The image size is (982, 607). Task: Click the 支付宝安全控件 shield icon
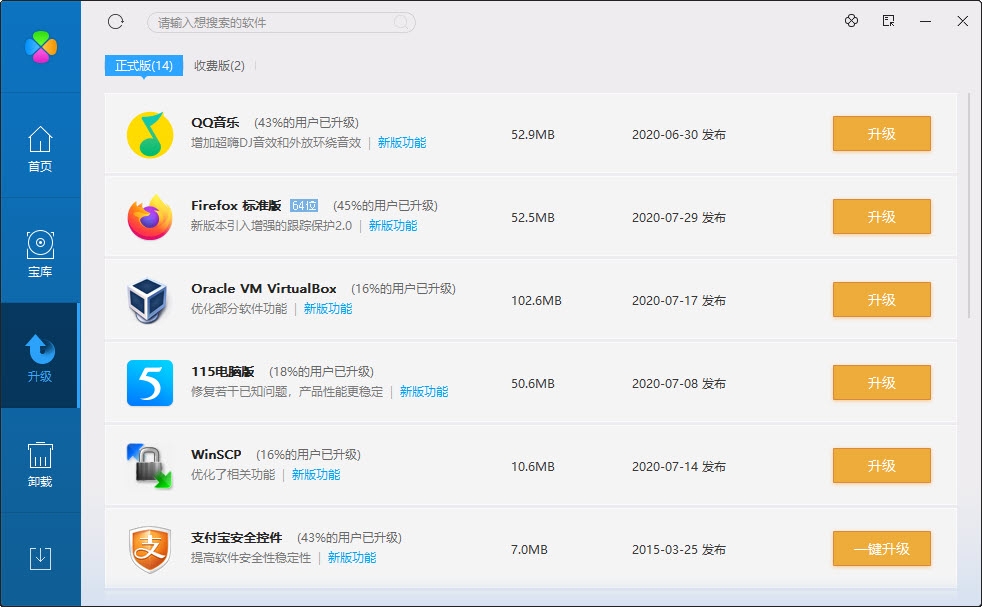pyautogui.click(x=150, y=549)
